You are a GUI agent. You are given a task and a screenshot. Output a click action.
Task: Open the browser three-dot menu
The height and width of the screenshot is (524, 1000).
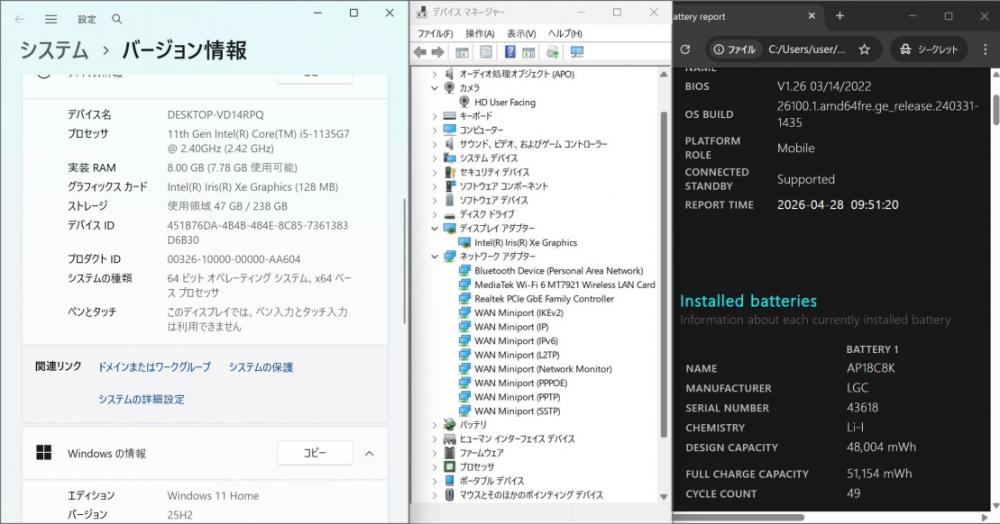(x=985, y=49)
